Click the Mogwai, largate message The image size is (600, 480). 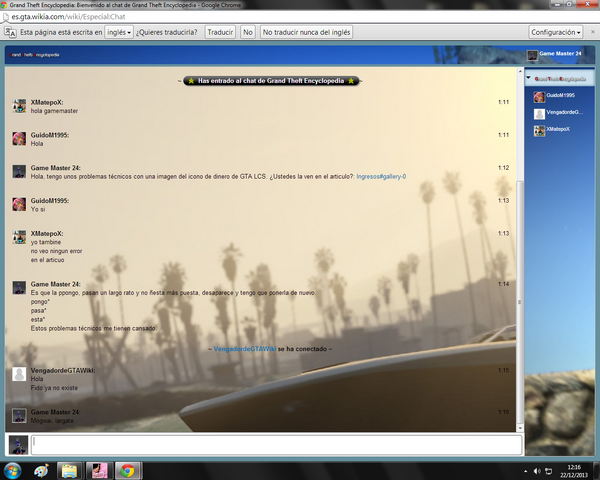tap(53, 421)
